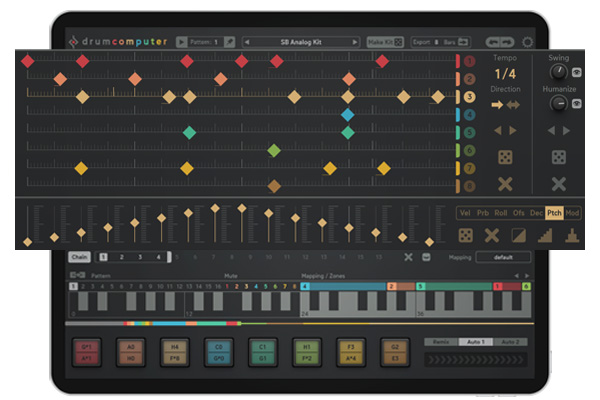Reset lane values with X icon
The image size is (600, 400).
coord(492,235)
